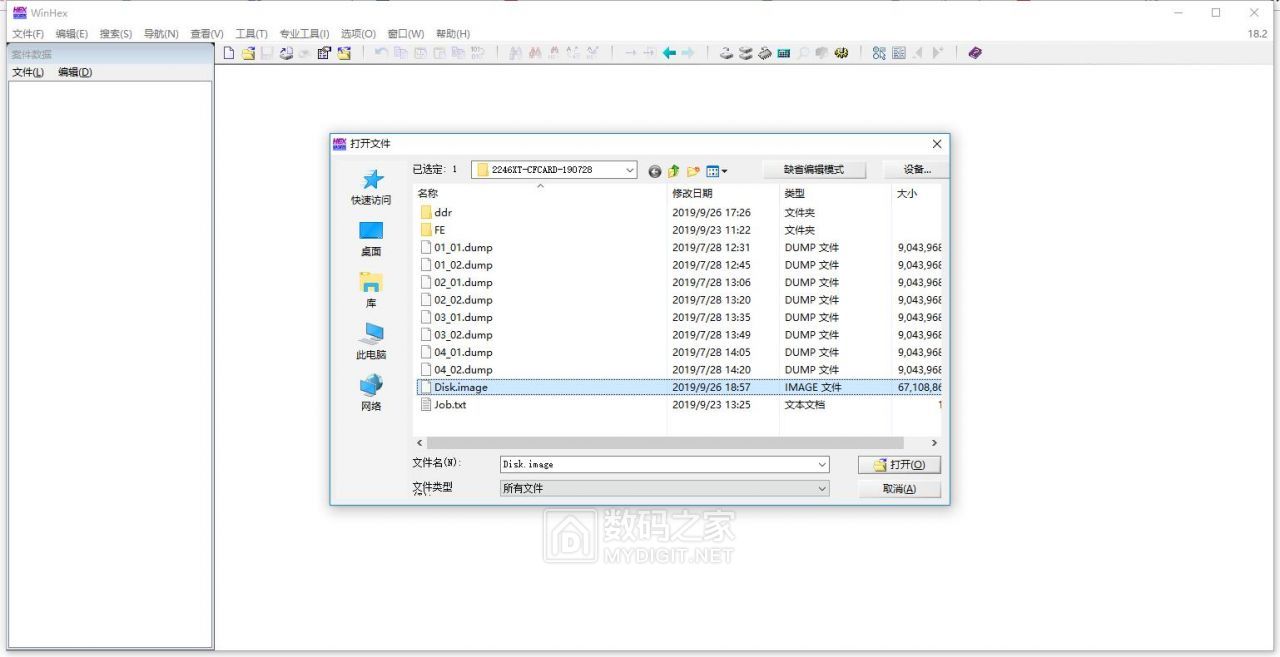Open the 窗口(W) menu

tap(405, 34)
